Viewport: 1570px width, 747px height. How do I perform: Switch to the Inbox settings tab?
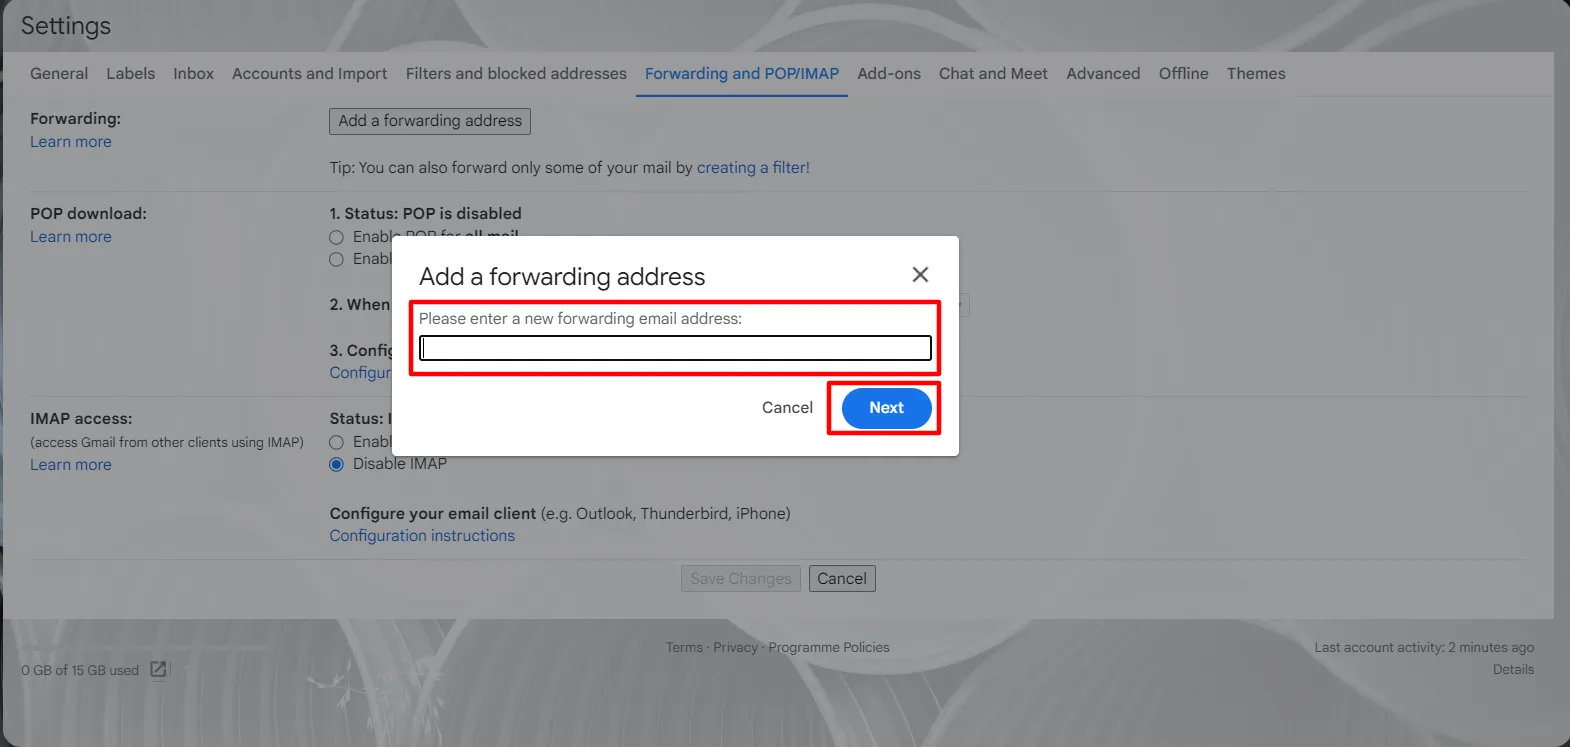point(193,74)
